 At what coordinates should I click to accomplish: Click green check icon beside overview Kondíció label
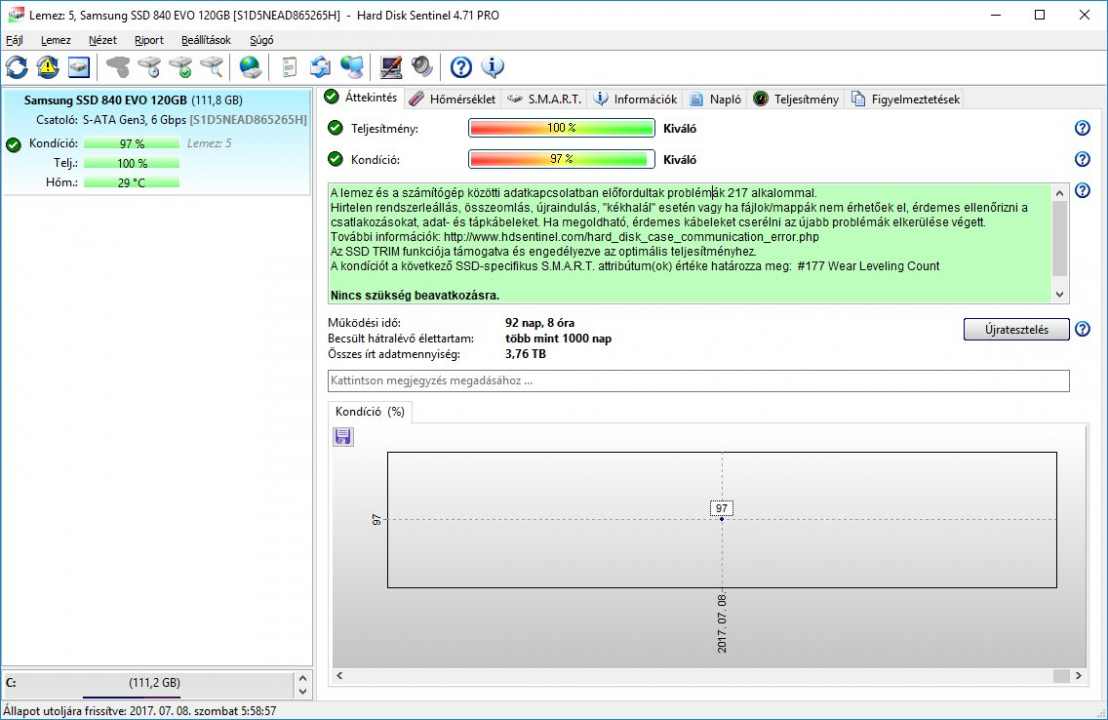pos(335,159)
